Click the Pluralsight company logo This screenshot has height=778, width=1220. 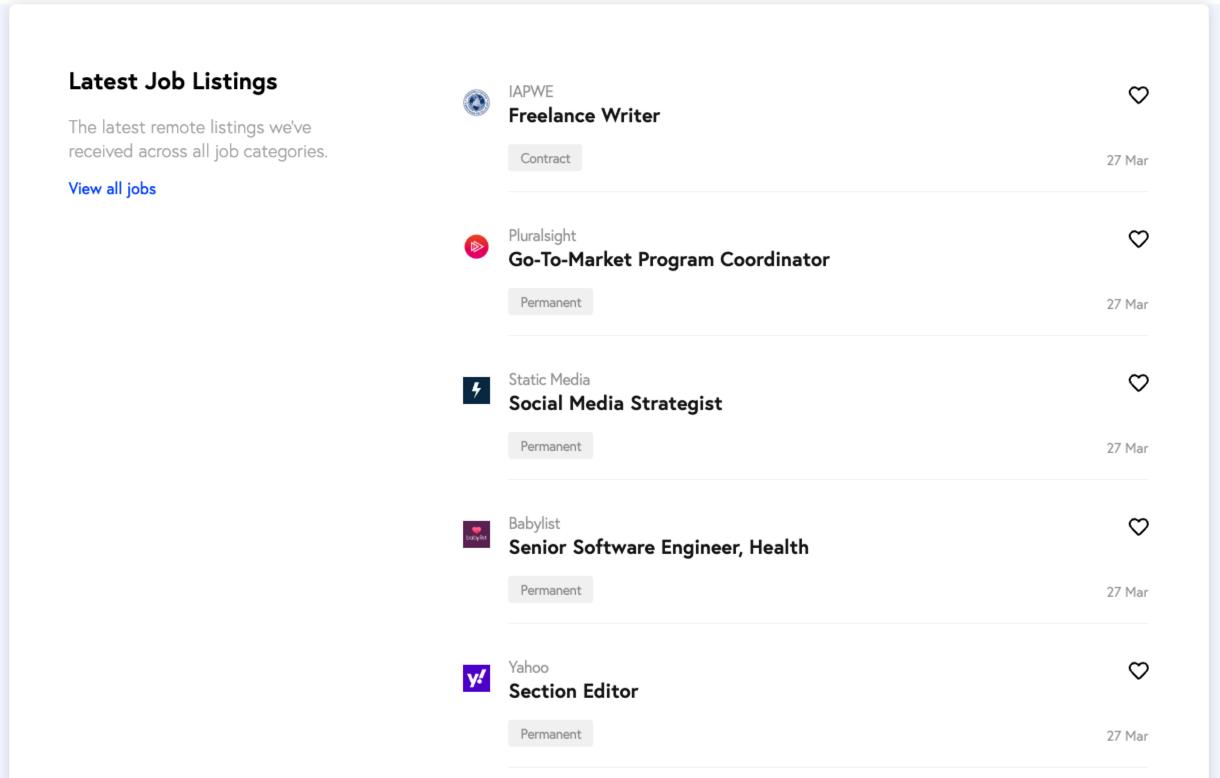(x=477, y=246)
